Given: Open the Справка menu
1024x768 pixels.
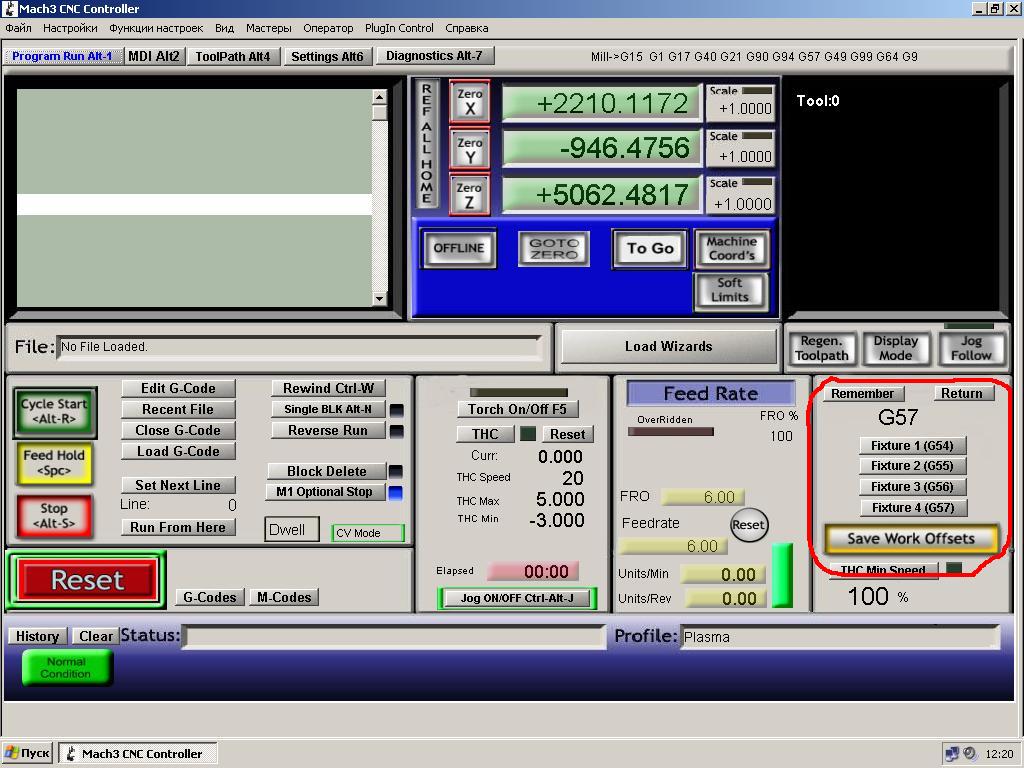Looking at the screenshot, I should click(x=466, y=28).
